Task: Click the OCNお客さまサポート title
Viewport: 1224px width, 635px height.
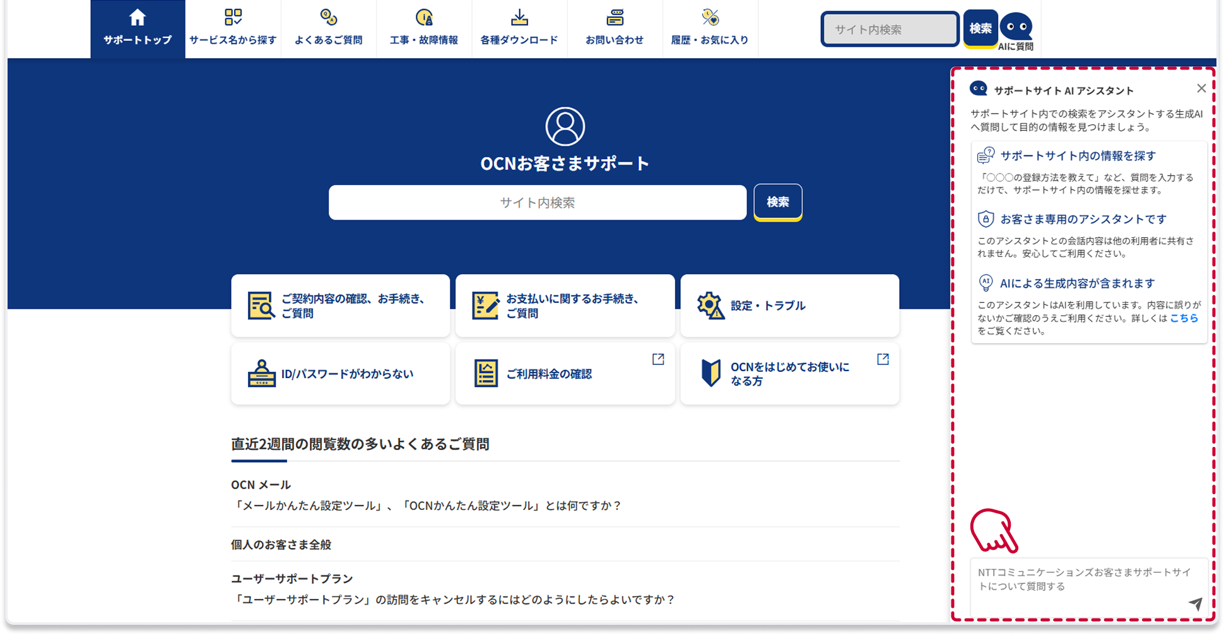Action: [x=565, y=164]
